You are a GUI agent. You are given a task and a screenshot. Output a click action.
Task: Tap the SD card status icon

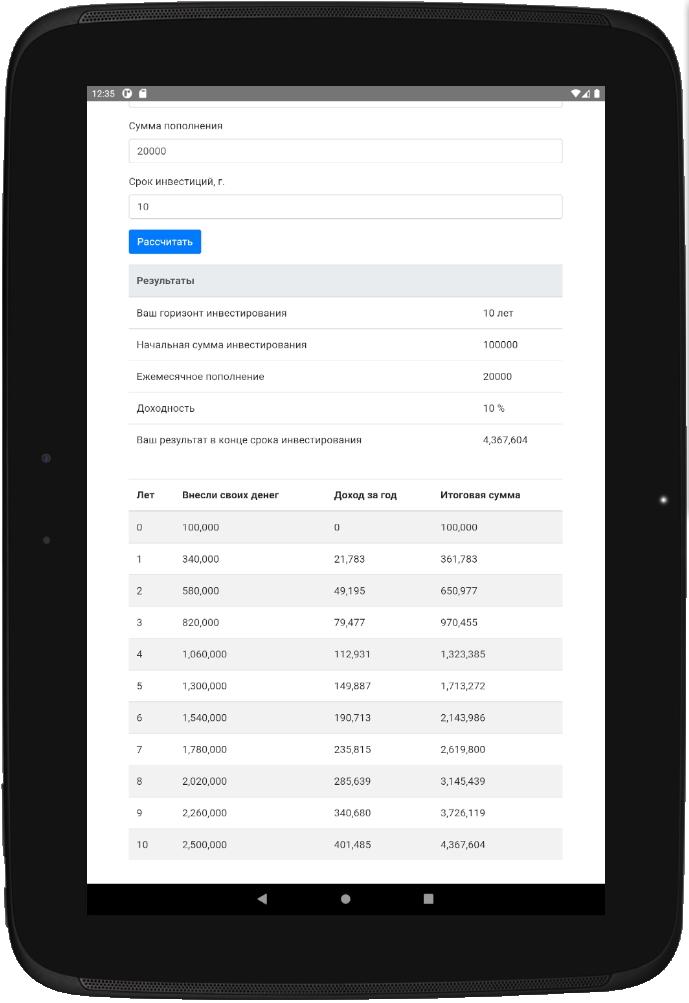pos(143,93)
